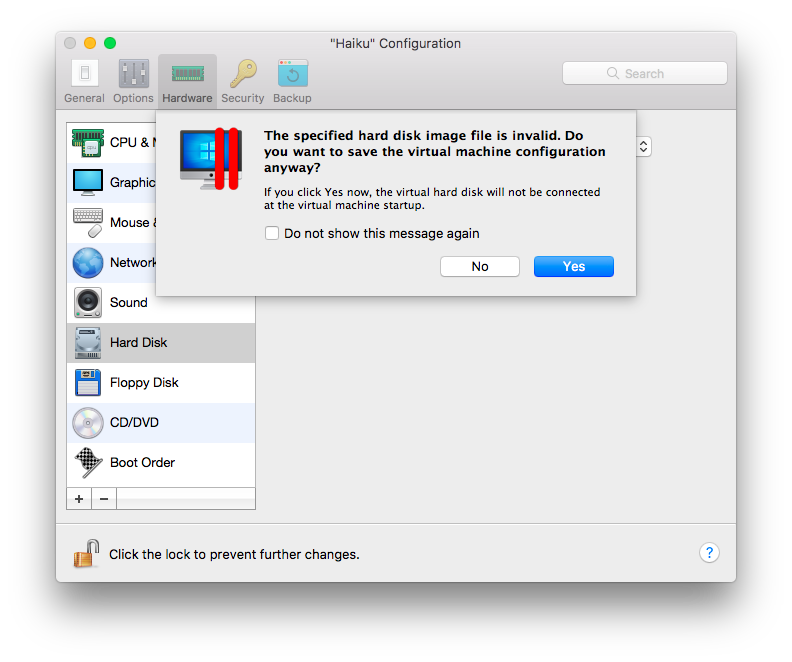
Task: Click the No button
Action: [x=480, y=266]
